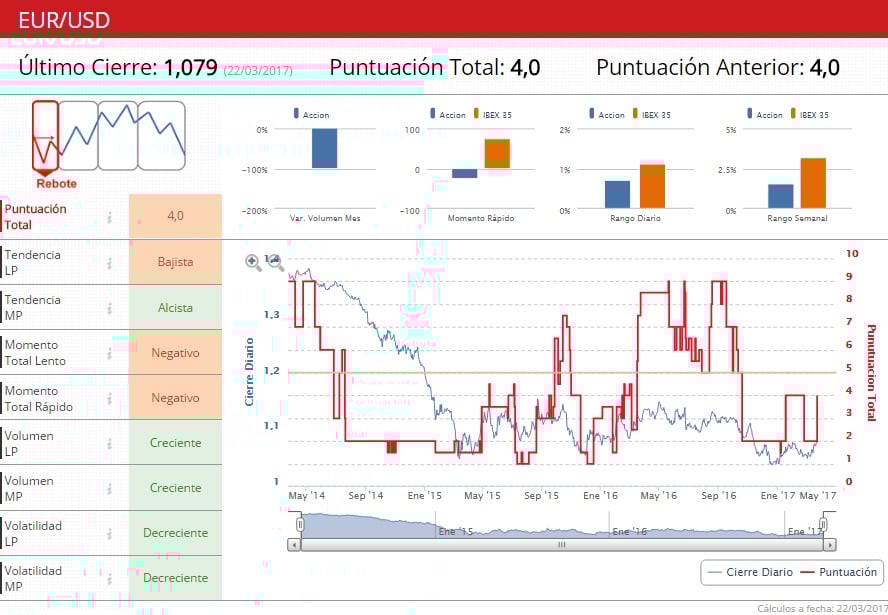Open info icon beside Volumen MP row
888x615 pixels.
pos(110,488)
